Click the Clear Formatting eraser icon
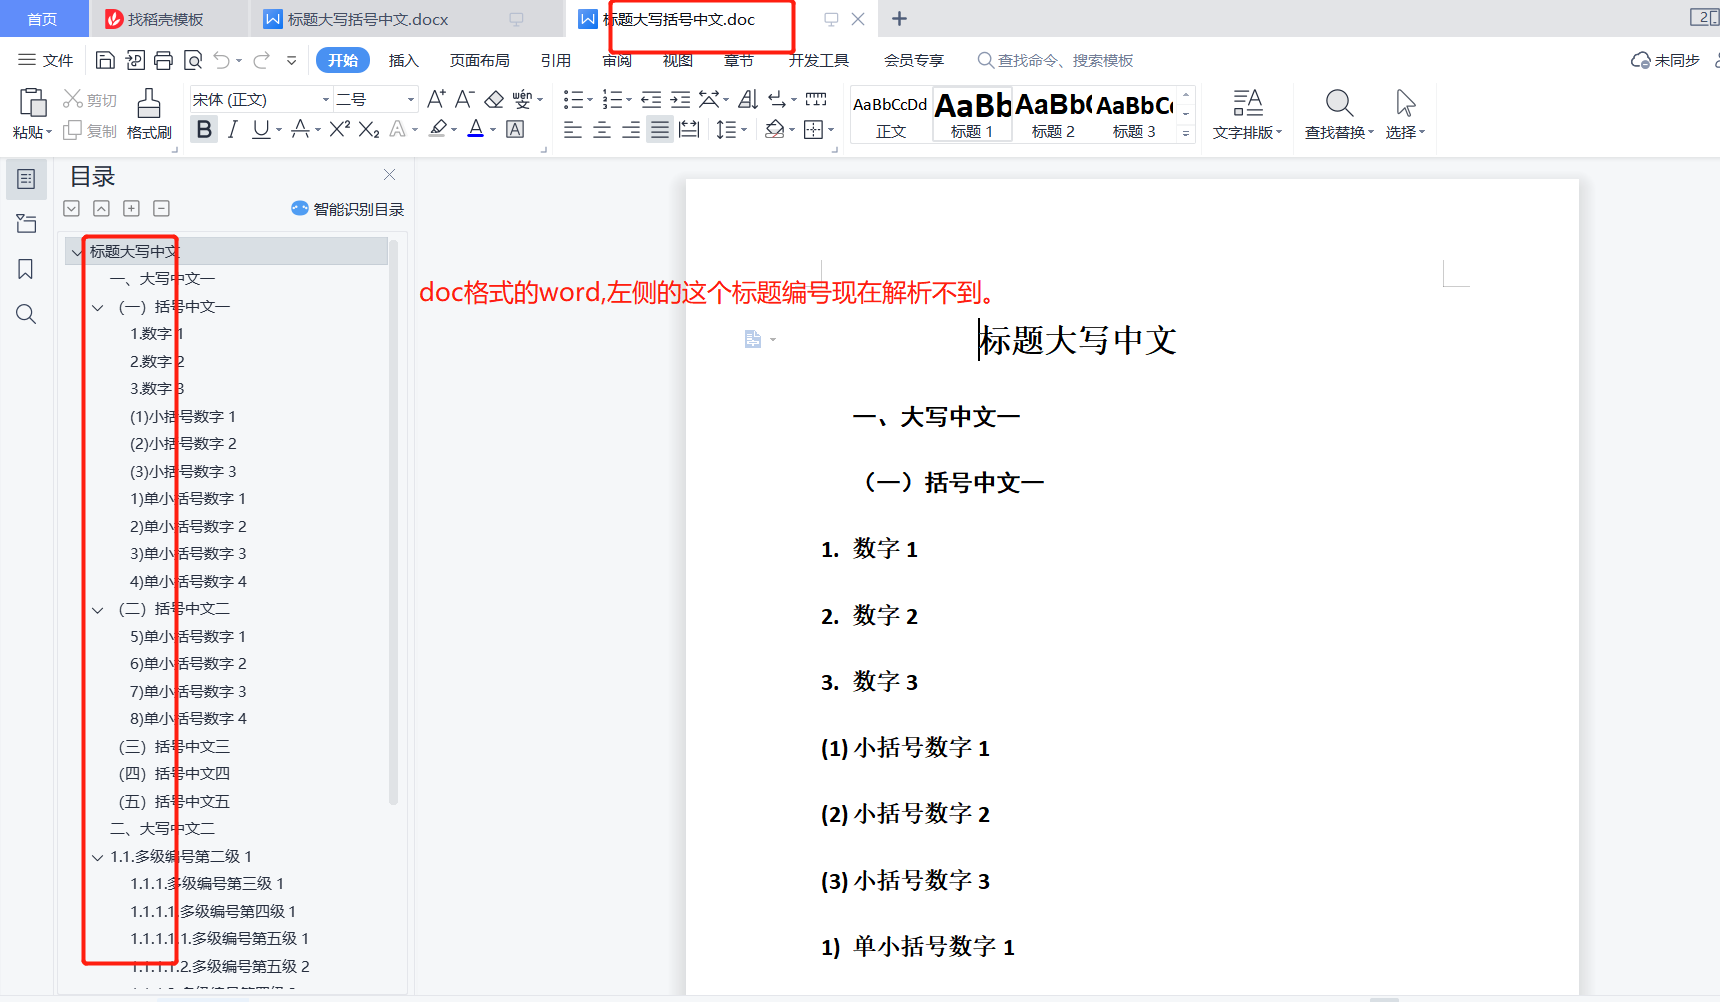This screenshot has width=1720, height=1002. tap(494, 99)
